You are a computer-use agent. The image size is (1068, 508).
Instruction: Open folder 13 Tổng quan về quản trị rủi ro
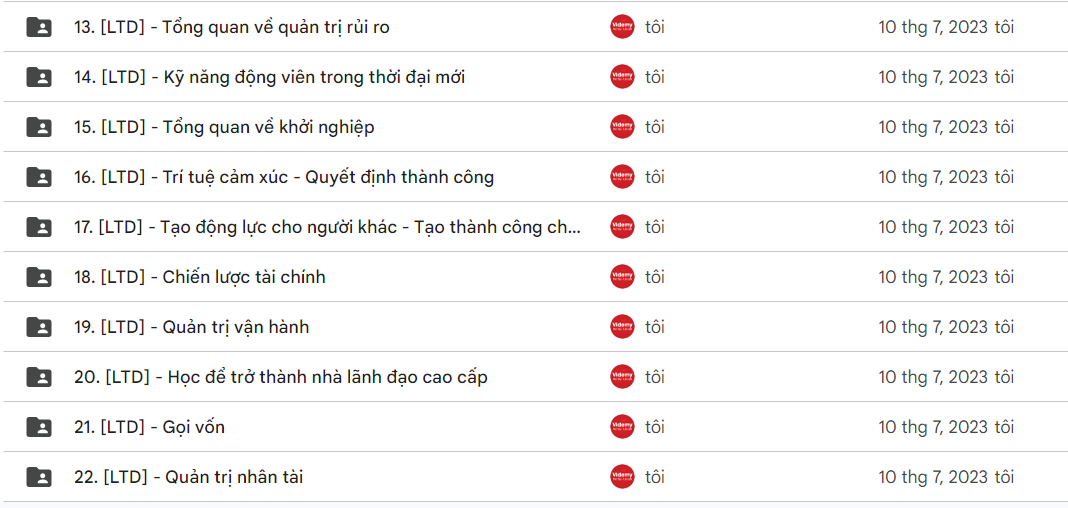click(232, 27)
